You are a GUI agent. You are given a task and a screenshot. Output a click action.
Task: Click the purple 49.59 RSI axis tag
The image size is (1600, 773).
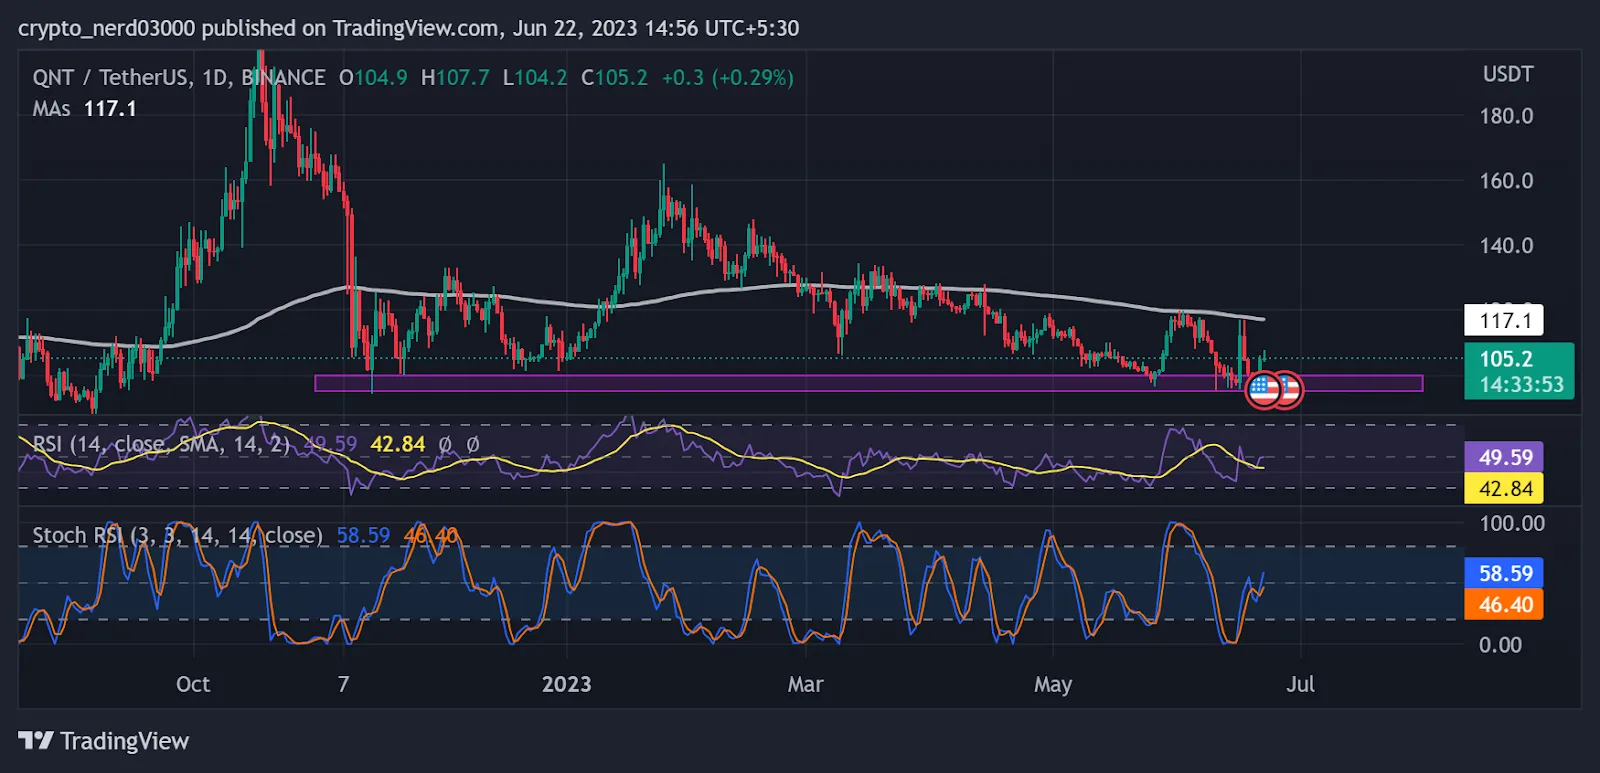click(x=1504, y=457)
